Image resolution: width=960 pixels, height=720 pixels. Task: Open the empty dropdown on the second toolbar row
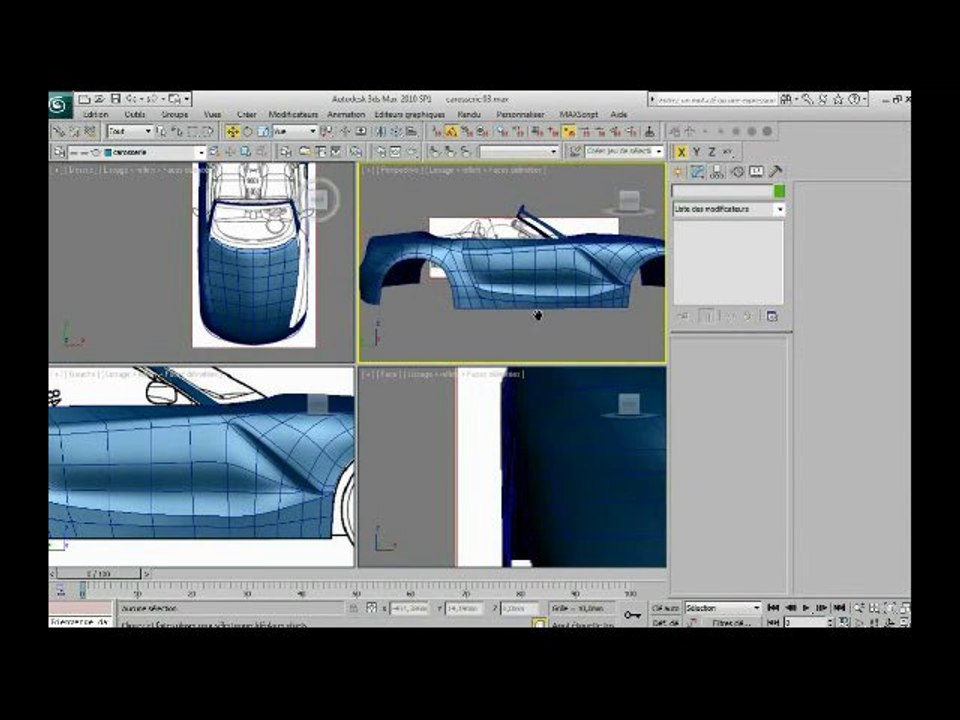pyautogui.click(x=519, y=151)
